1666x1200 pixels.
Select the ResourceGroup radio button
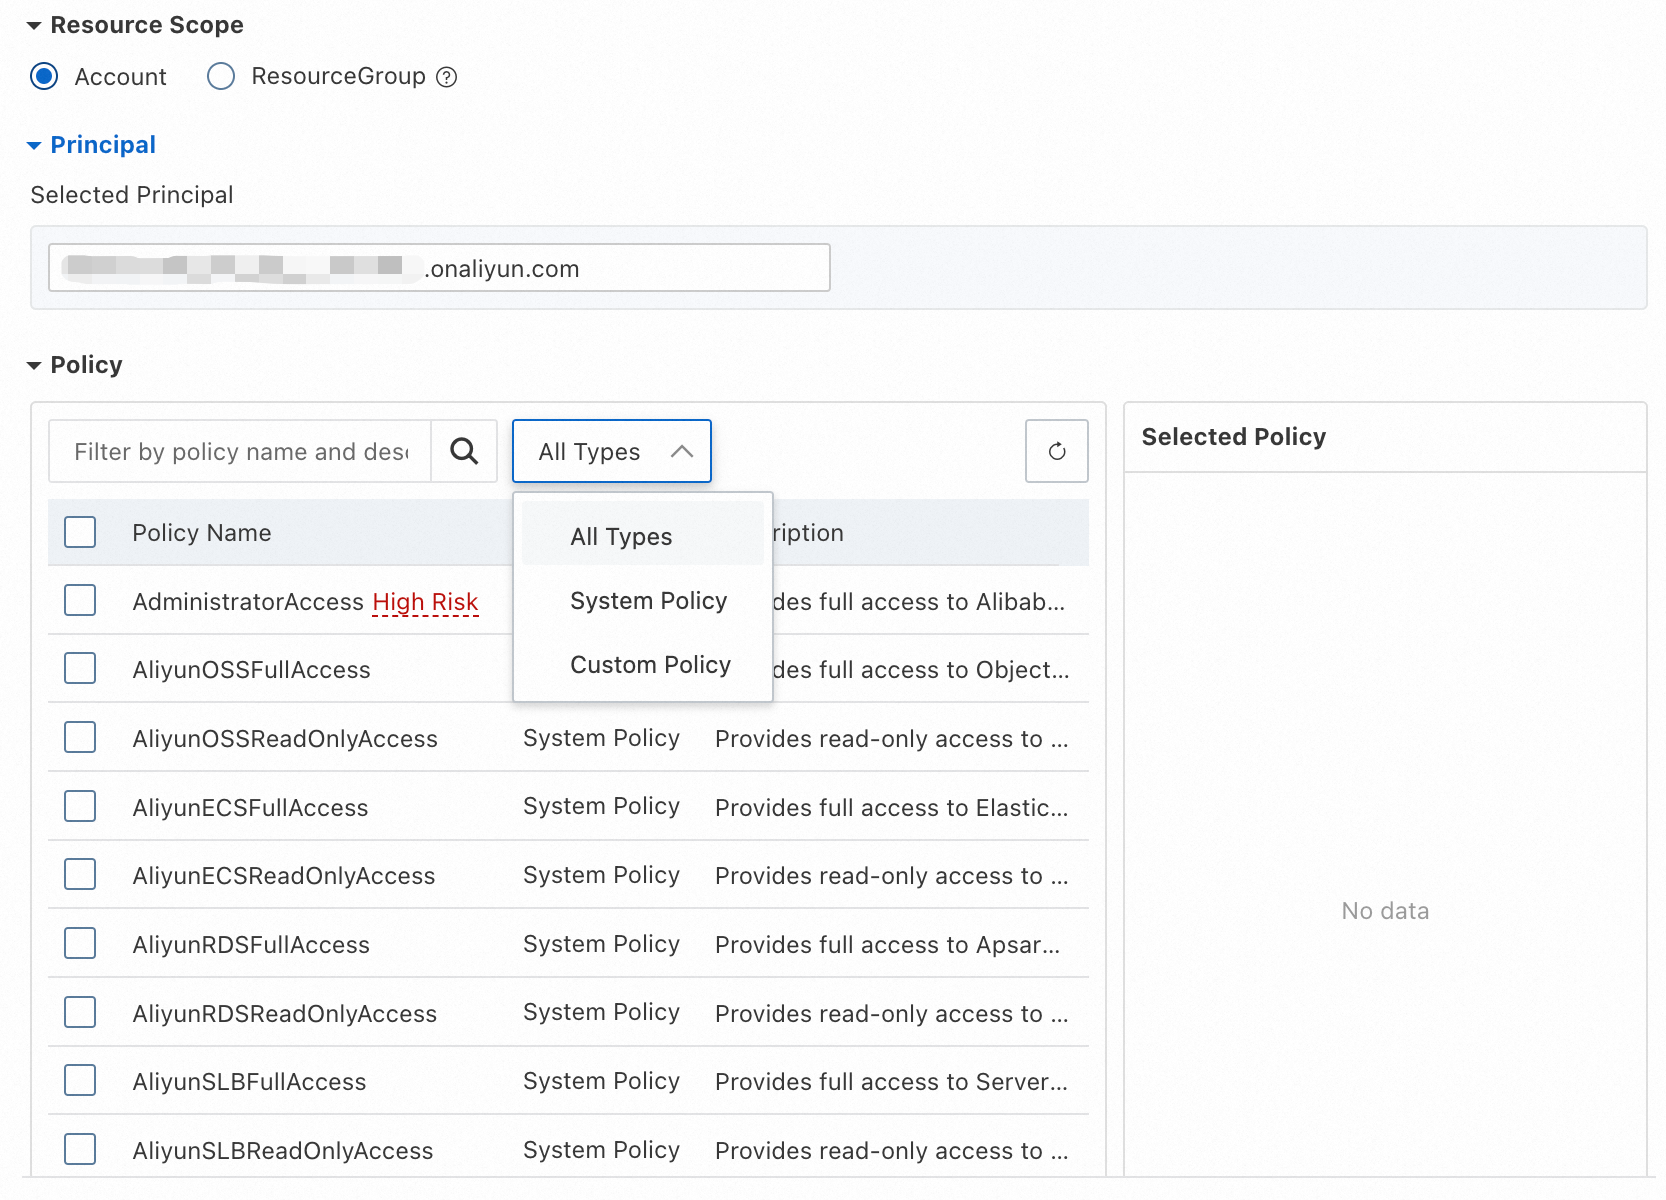click(221, 76)
